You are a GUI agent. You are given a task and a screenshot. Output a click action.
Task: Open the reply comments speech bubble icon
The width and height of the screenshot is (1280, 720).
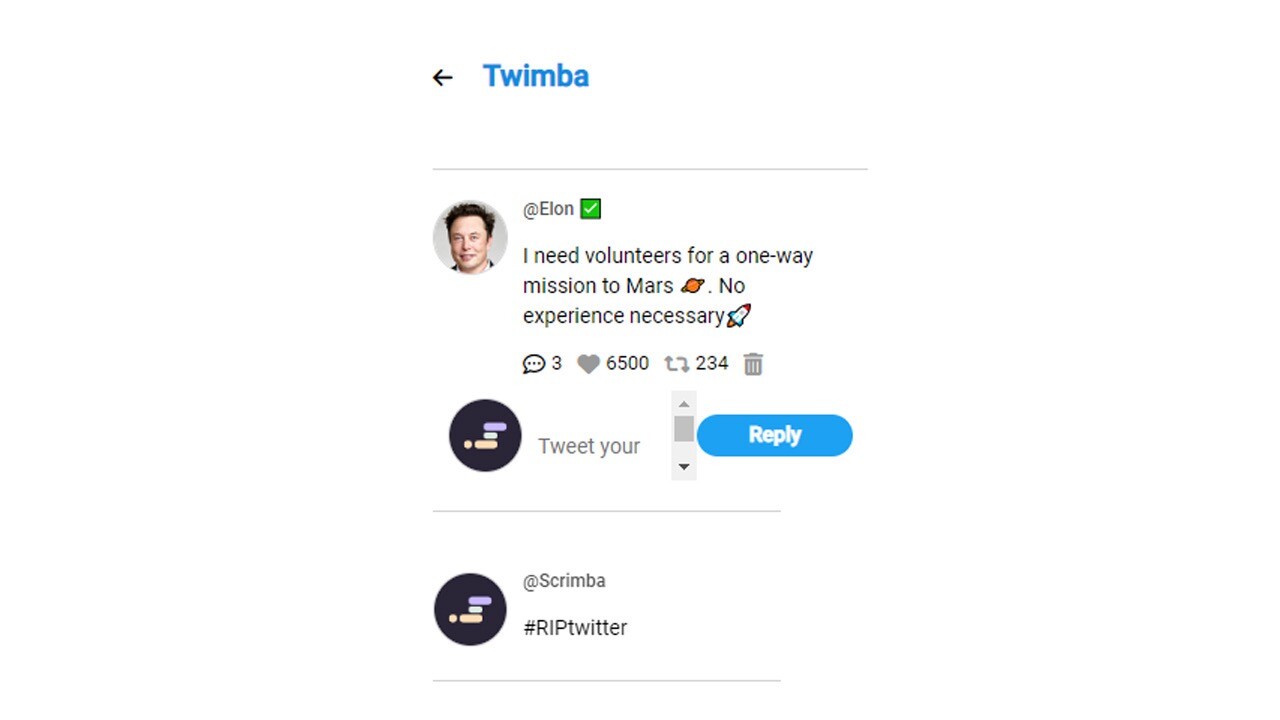click(x=534, y=364)
